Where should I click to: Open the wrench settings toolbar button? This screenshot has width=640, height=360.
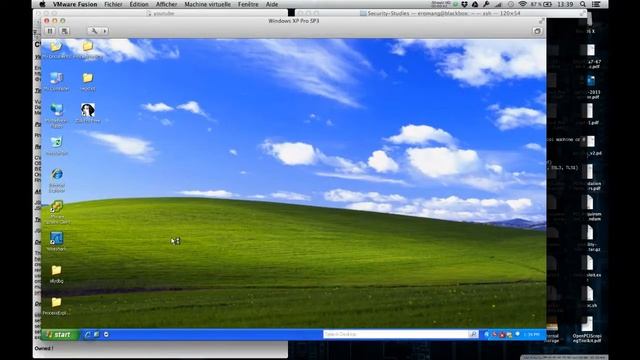(94, 31)
